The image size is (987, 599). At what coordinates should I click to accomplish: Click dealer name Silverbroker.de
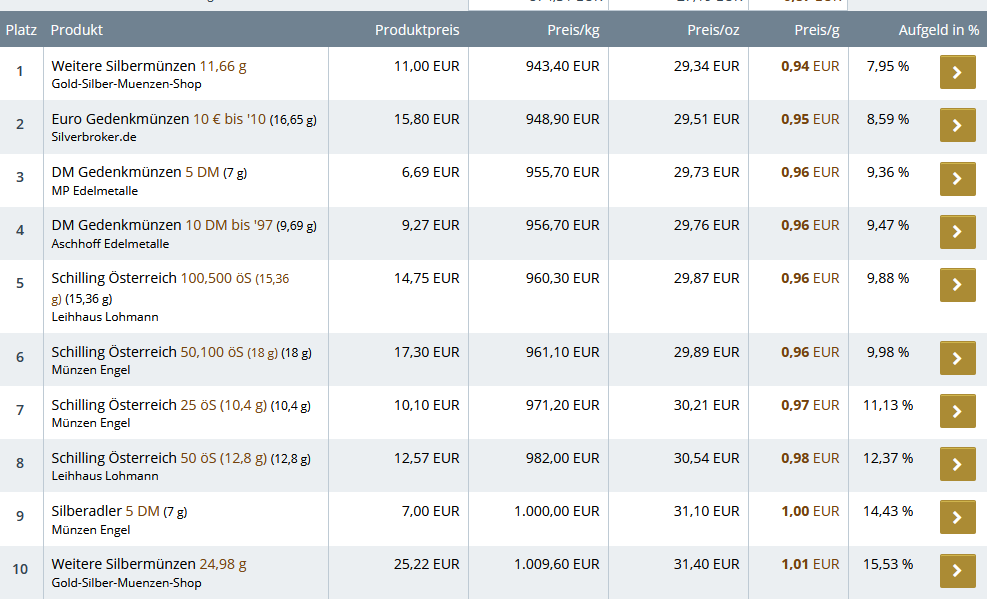(94, 137)
